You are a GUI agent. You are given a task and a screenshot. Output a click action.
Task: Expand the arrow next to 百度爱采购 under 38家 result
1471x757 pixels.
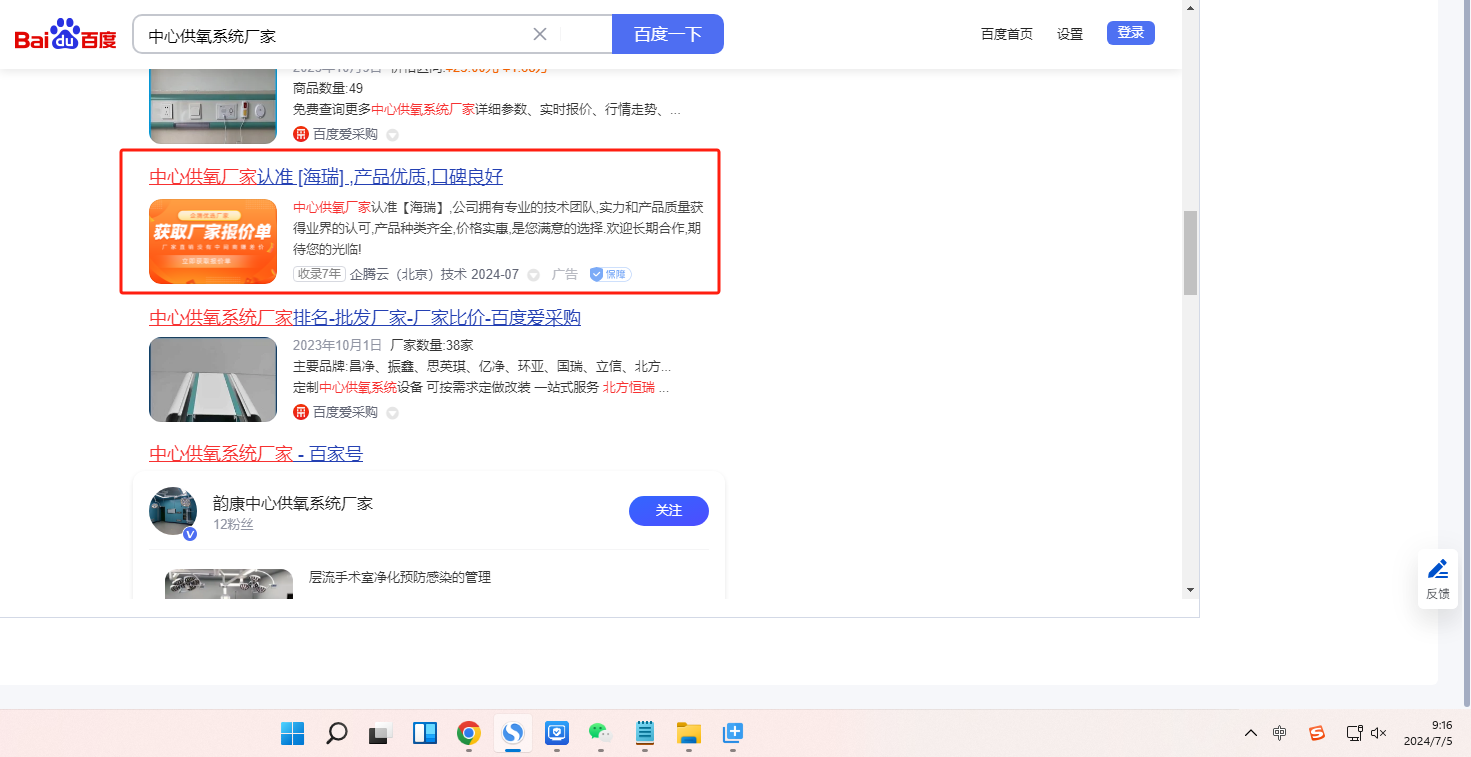[392, 413]
